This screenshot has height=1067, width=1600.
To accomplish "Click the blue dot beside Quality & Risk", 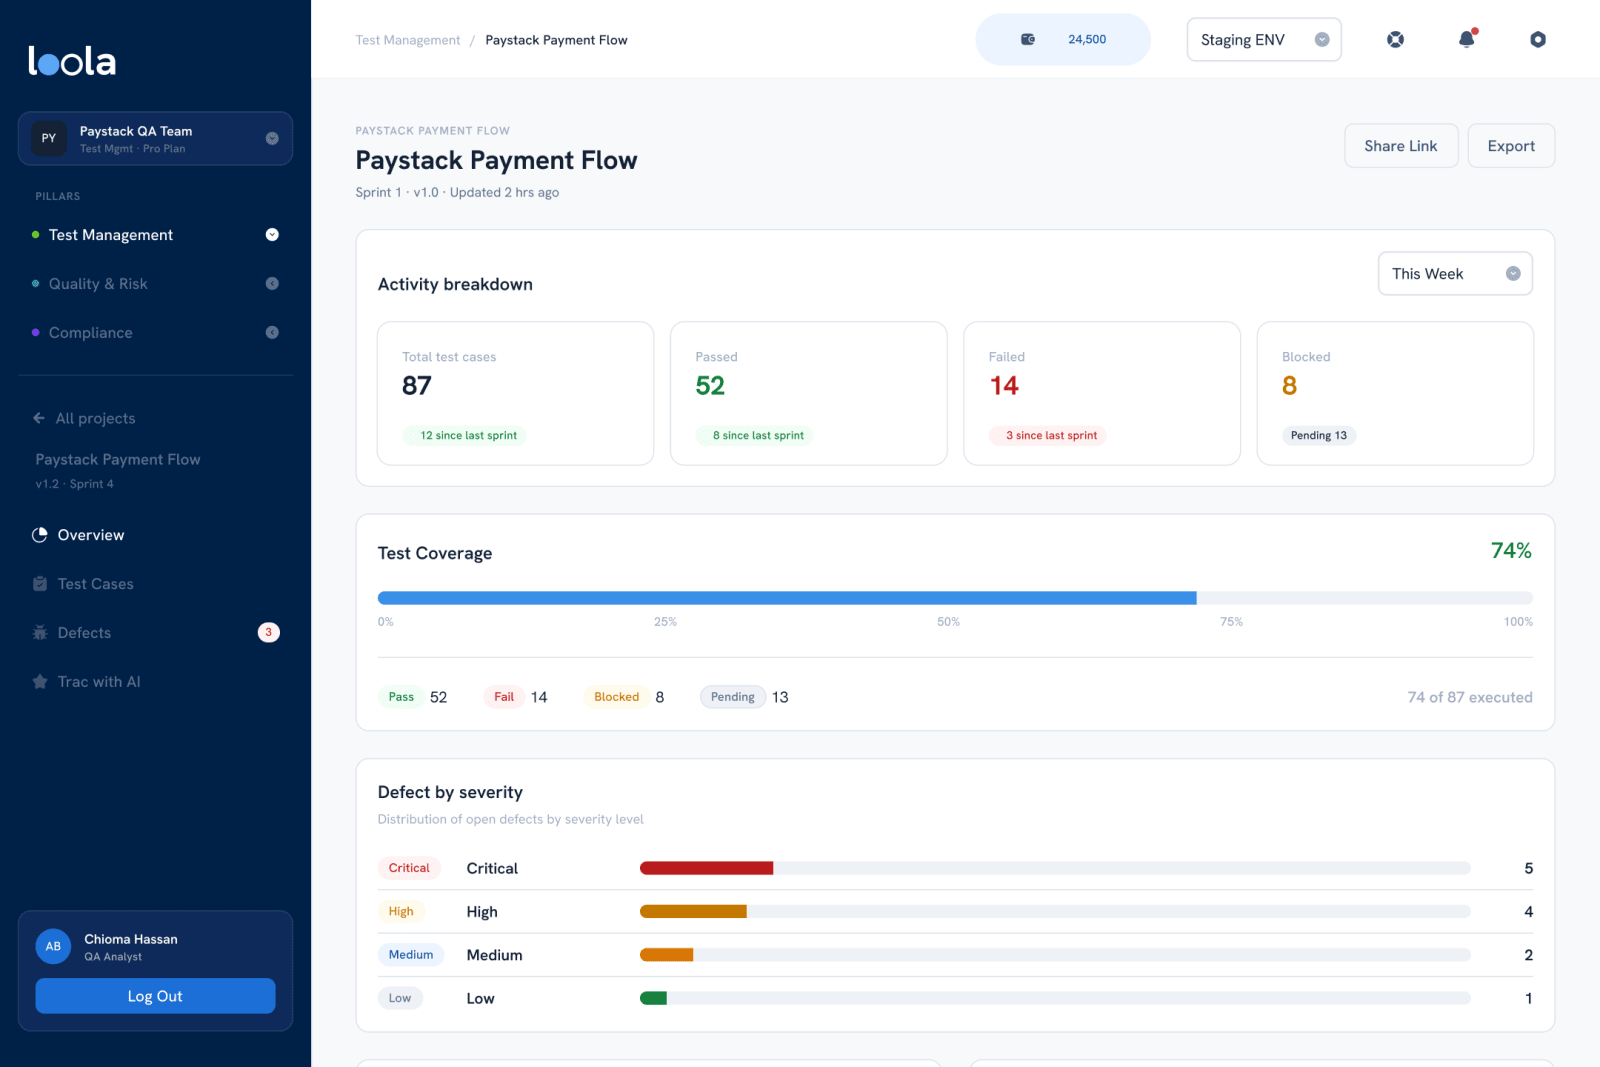I will click(x=36, y=284).
